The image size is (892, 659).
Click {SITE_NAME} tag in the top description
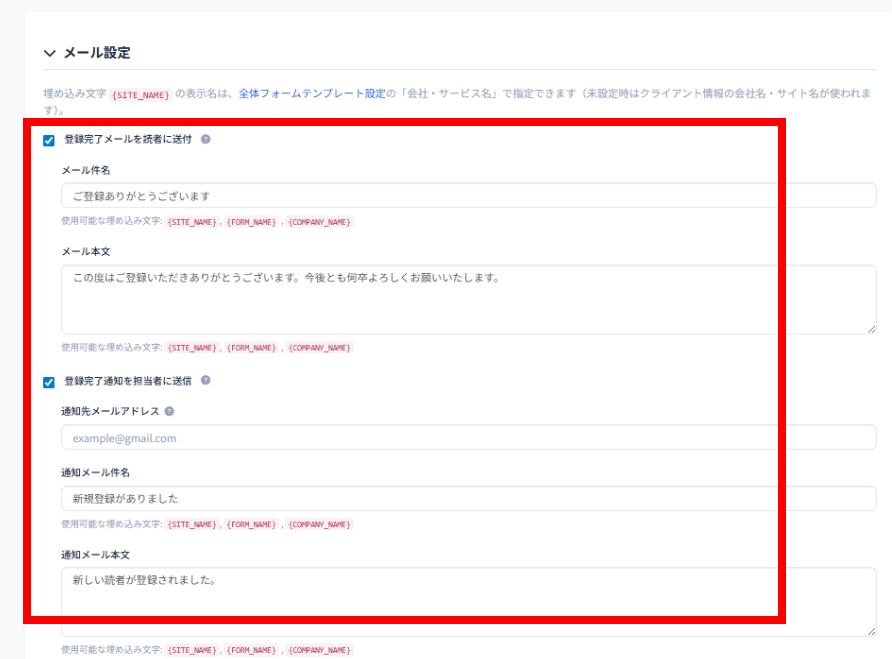pos(141,95)
